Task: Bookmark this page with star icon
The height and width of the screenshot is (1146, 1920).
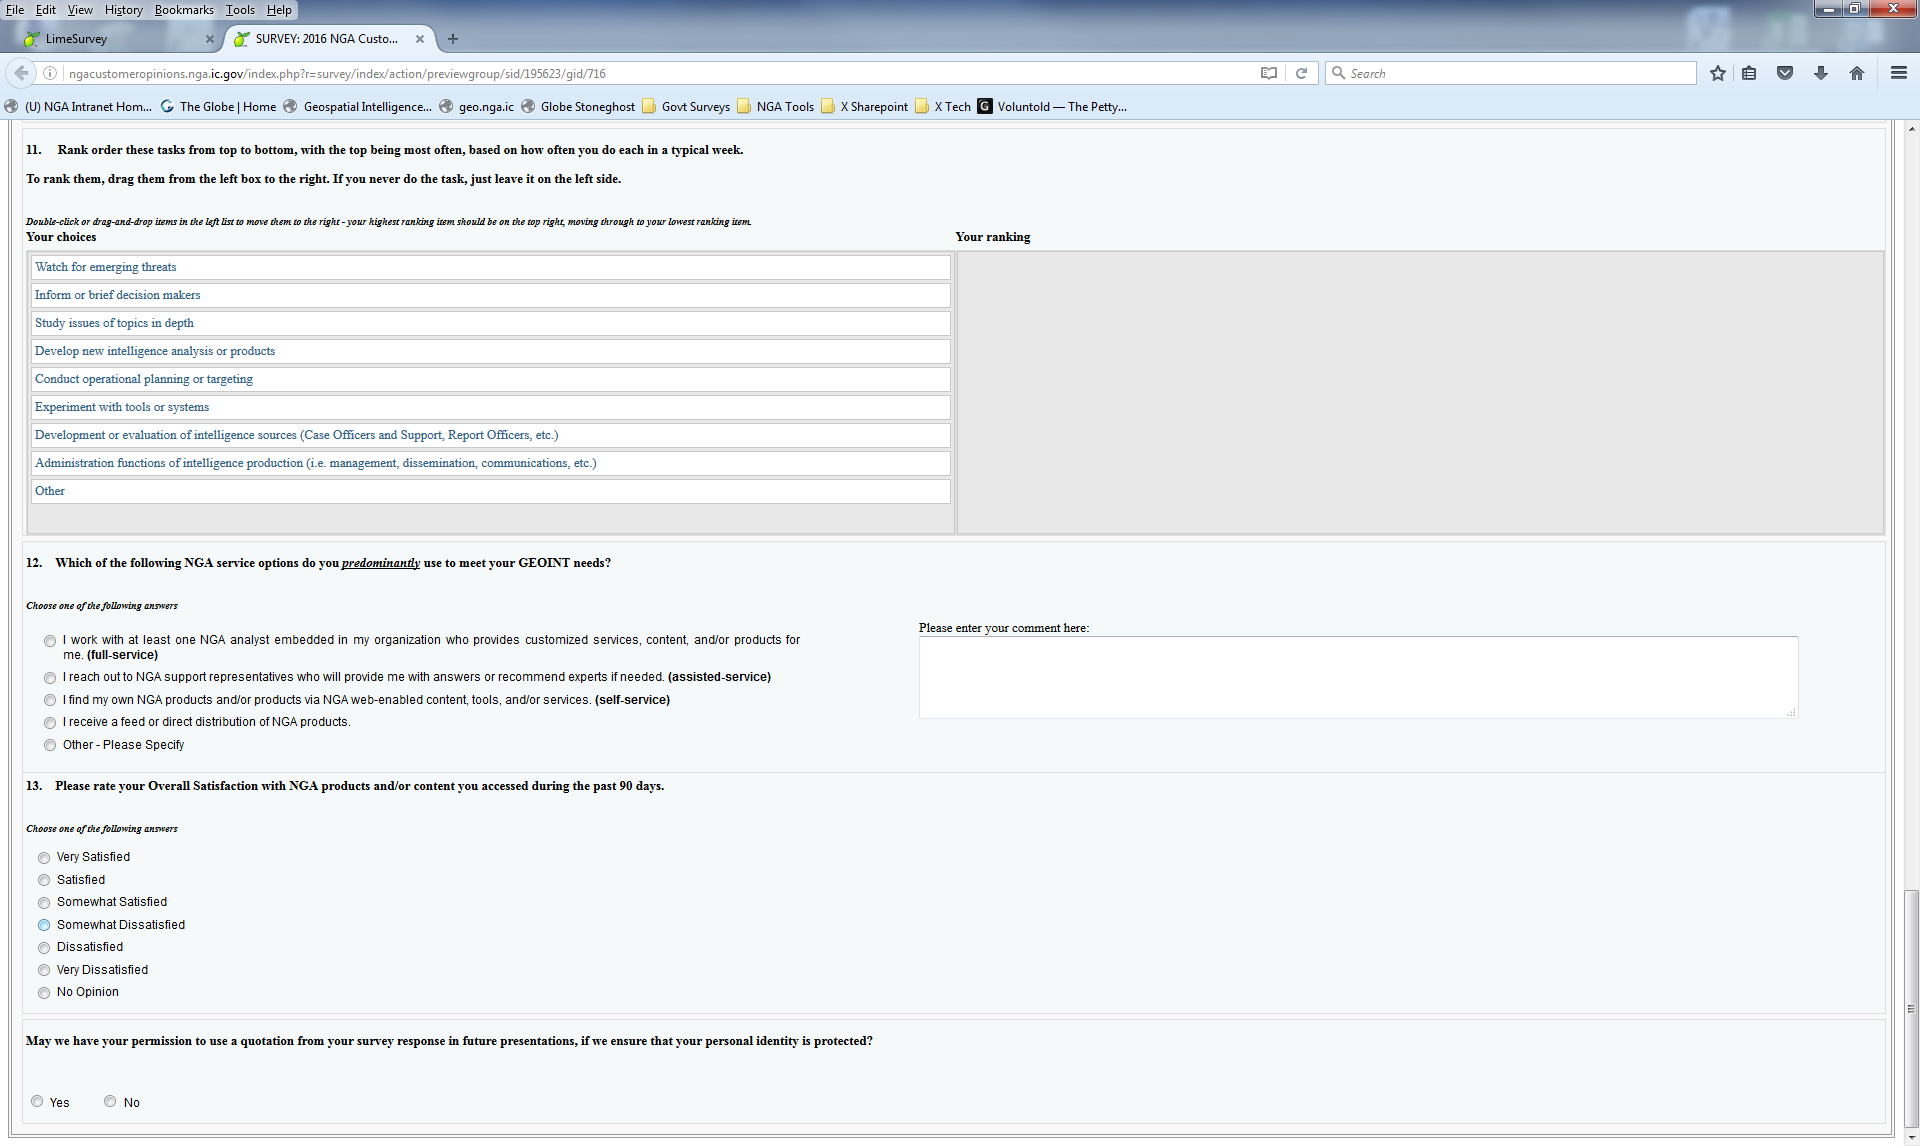Action: click(1717, 73)
